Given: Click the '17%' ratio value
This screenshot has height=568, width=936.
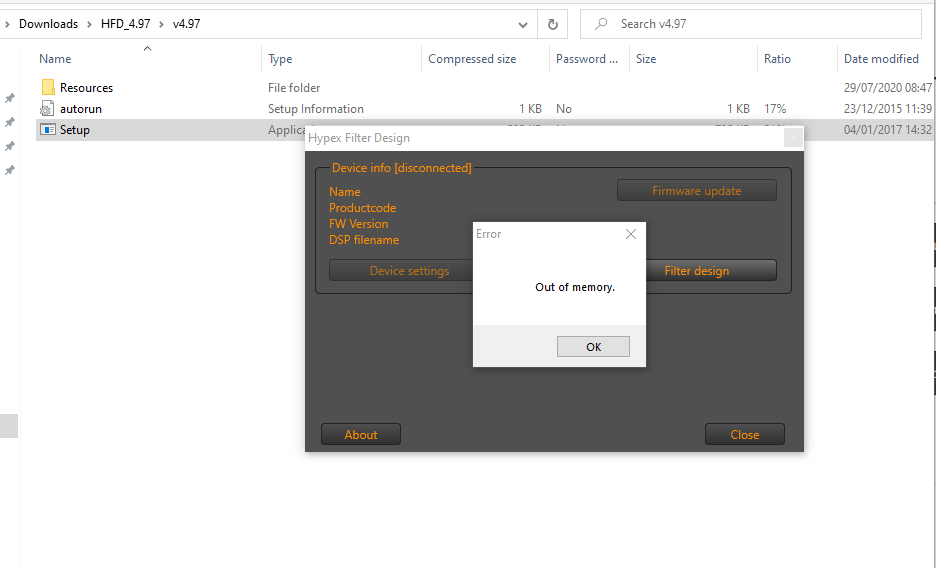Looking at the screenshot, I should (775, 109).
